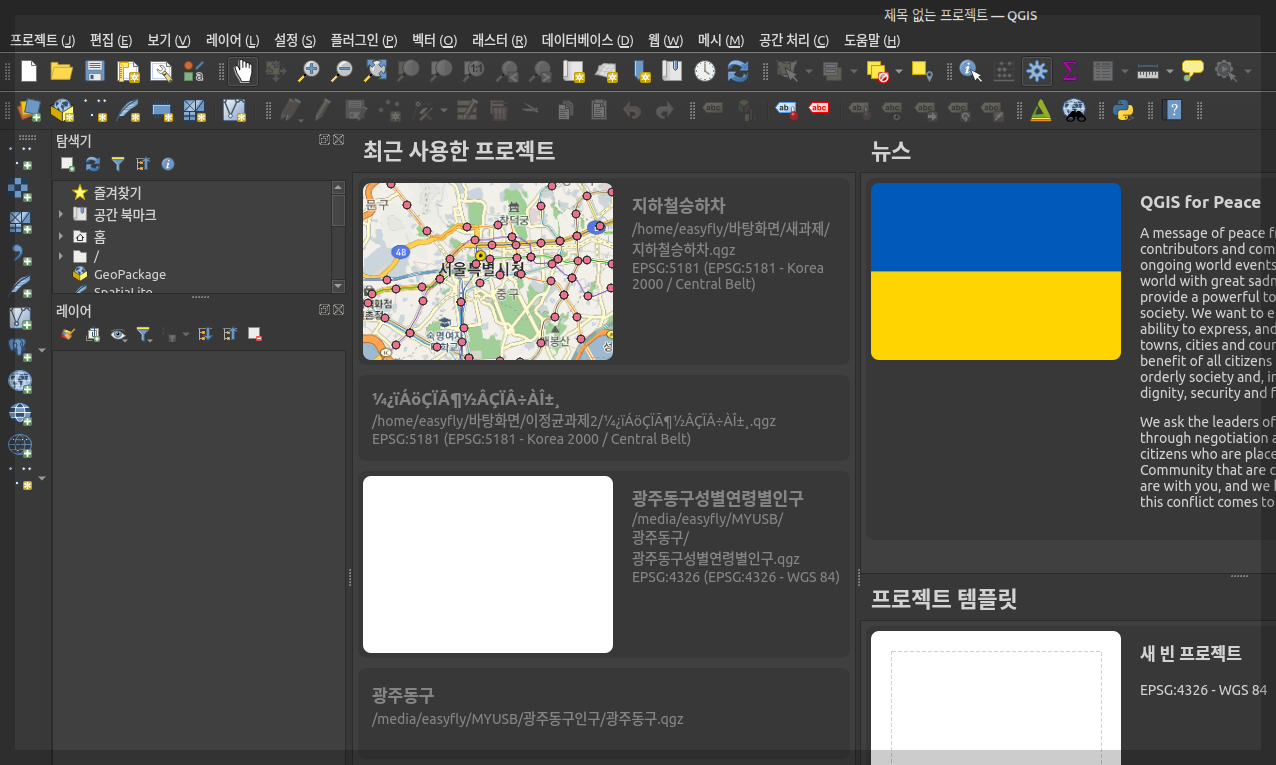1276x765 pixels.
Task: Open the Python Console icon
Action: tap(1123, 109)
